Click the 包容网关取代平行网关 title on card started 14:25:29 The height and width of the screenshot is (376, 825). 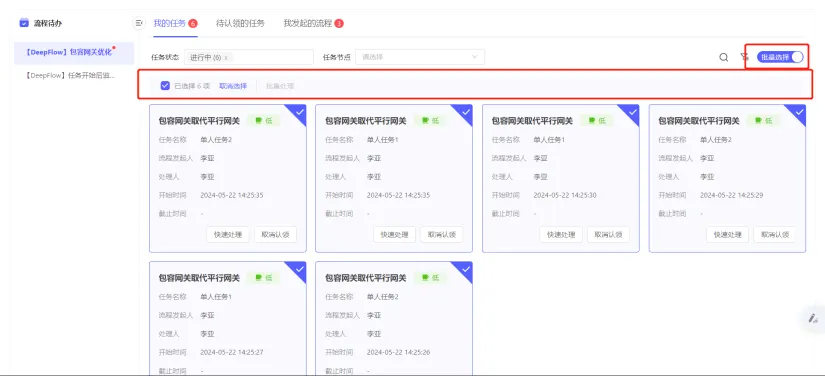click(699, 120)
